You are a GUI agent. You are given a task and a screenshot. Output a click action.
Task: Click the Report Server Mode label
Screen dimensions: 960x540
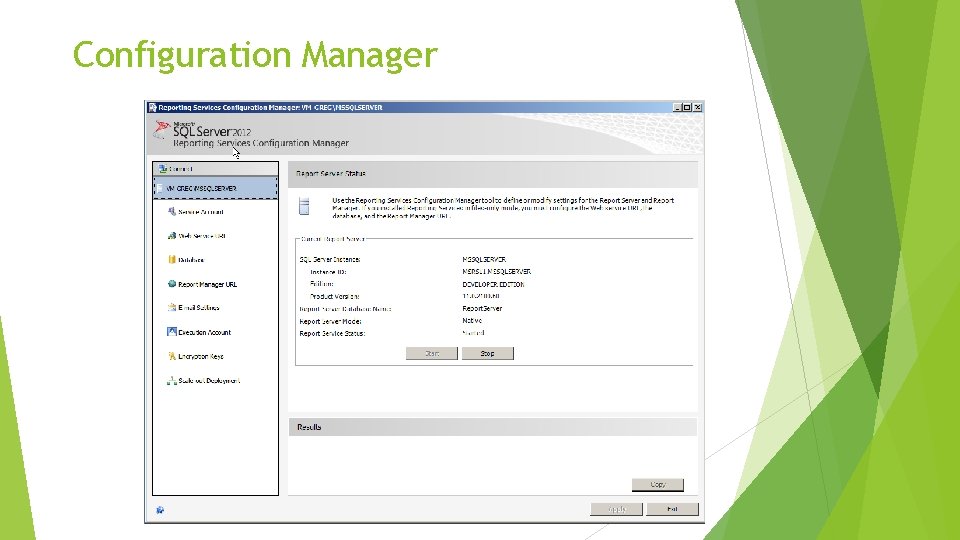[330, 321]
